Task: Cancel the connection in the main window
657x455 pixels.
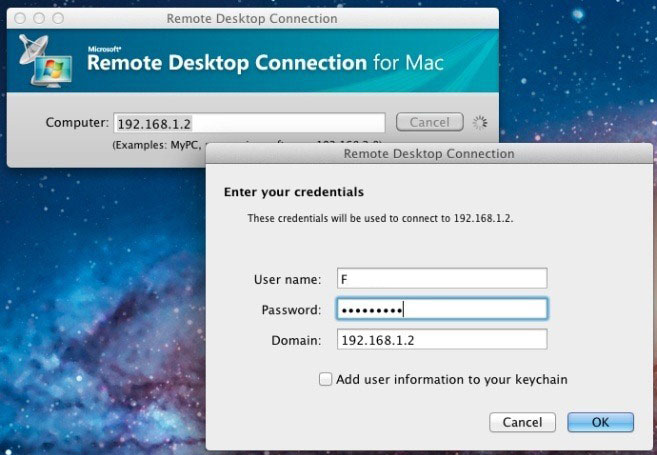Action: click(x=429, y=122)
